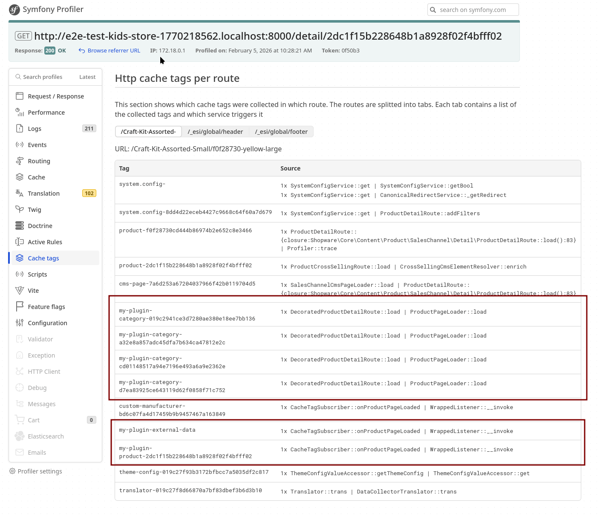Open the Request / Response panel
600x516 pixels.
pyautogui.click(x=55, y=96)
